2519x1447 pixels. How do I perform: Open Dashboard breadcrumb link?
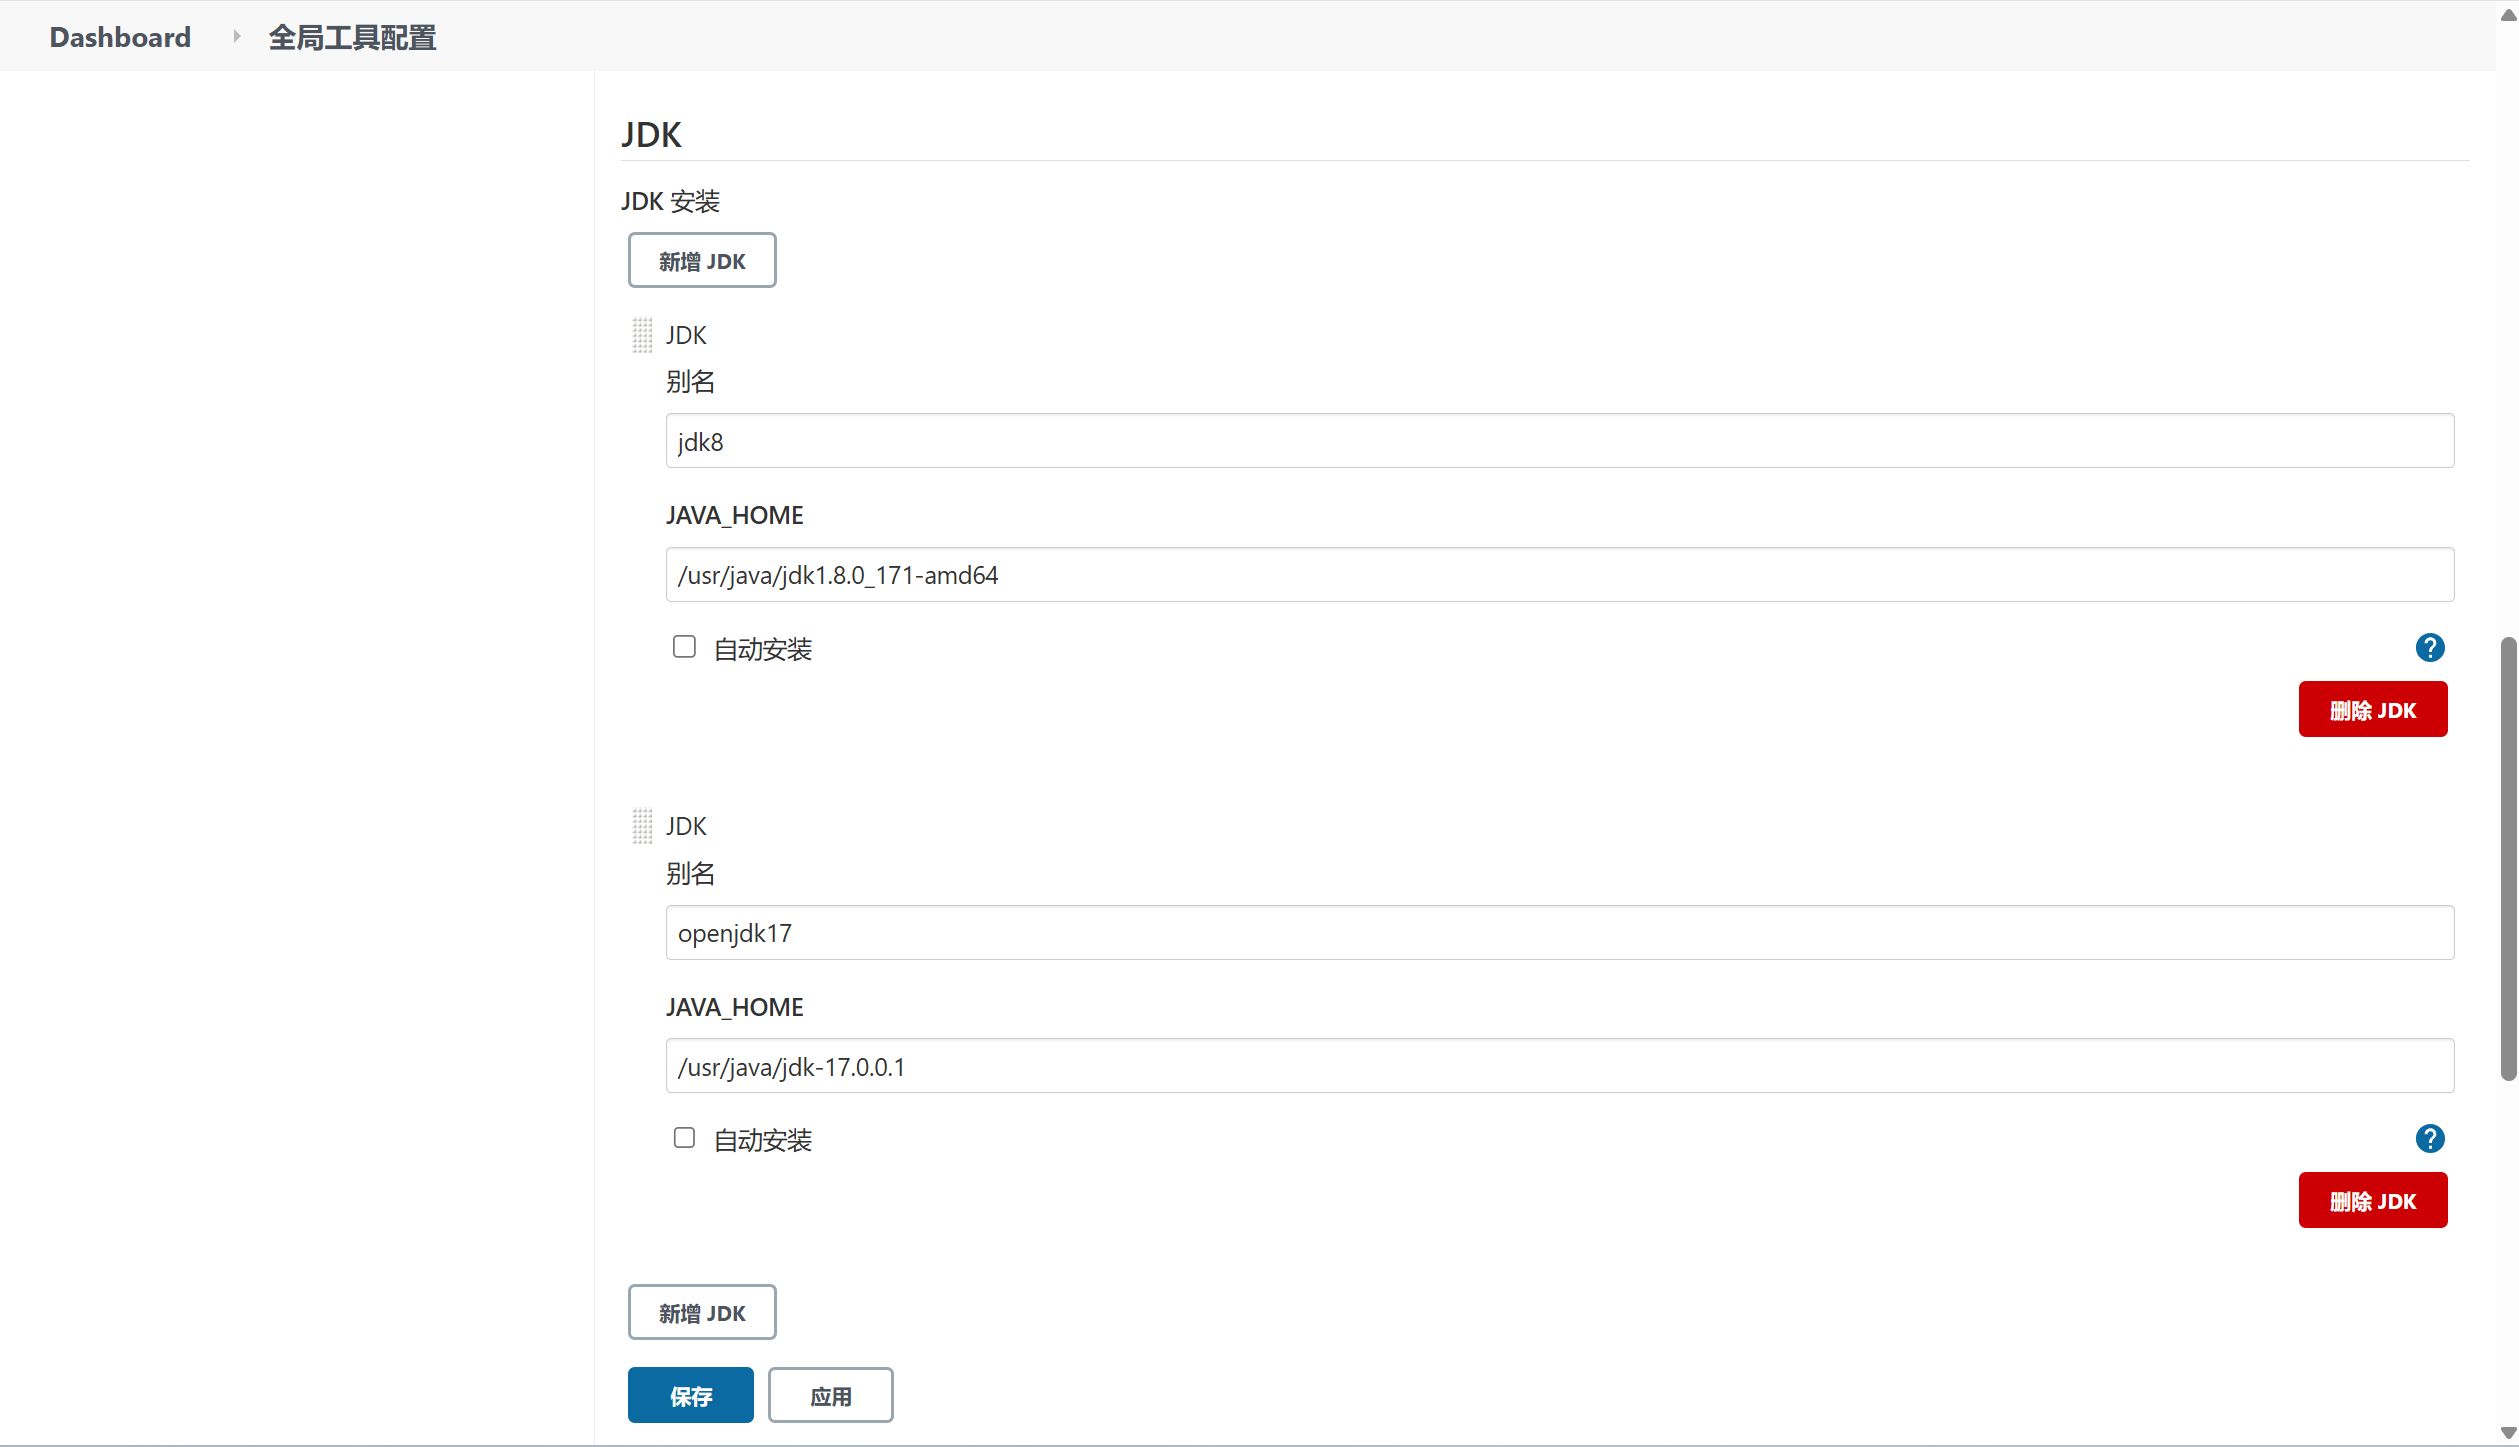coord(120,37)
